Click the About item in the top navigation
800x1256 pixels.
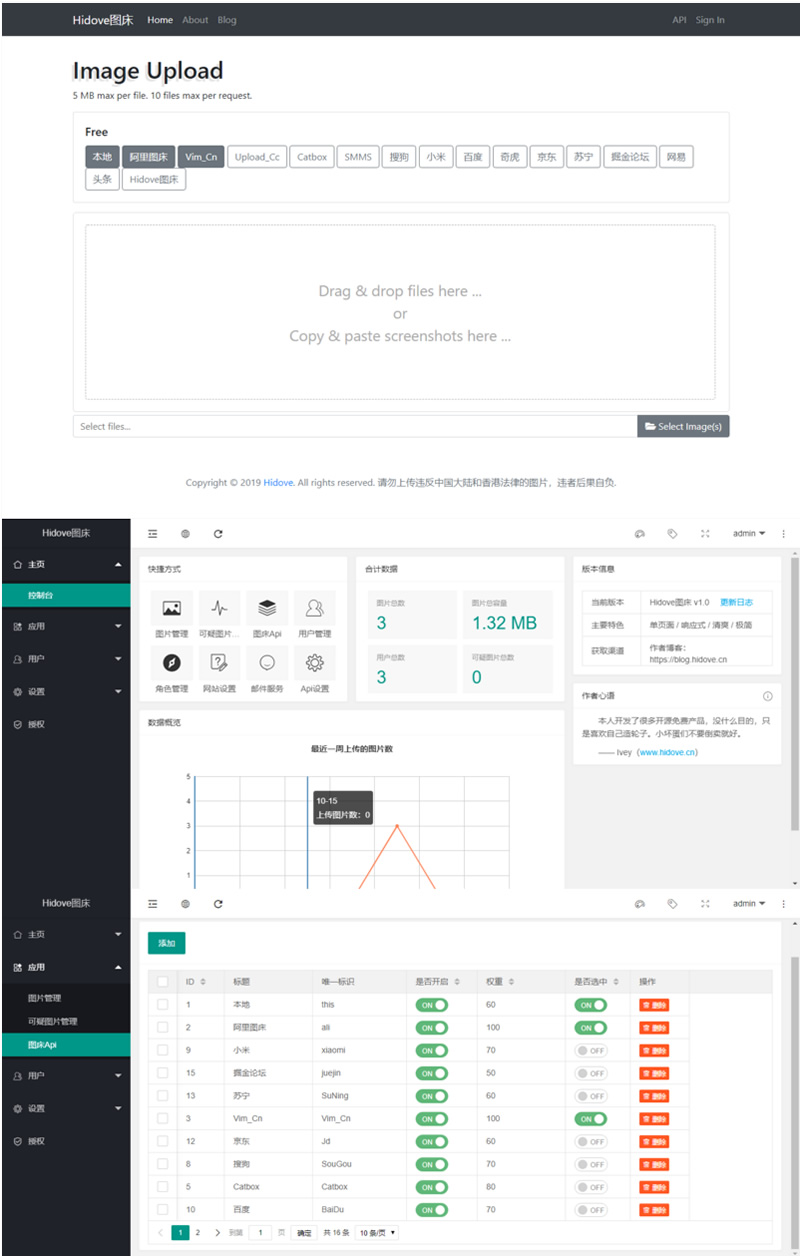coord(195,20)
